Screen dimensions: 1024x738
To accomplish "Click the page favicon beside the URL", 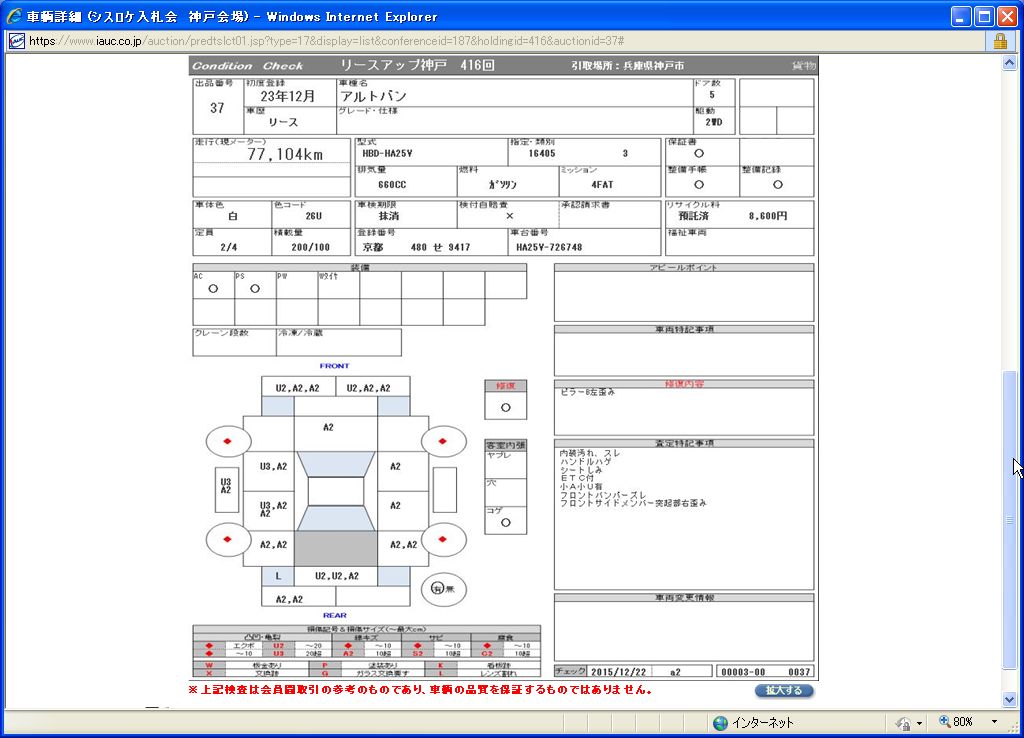I will click(x=16, y=41).
